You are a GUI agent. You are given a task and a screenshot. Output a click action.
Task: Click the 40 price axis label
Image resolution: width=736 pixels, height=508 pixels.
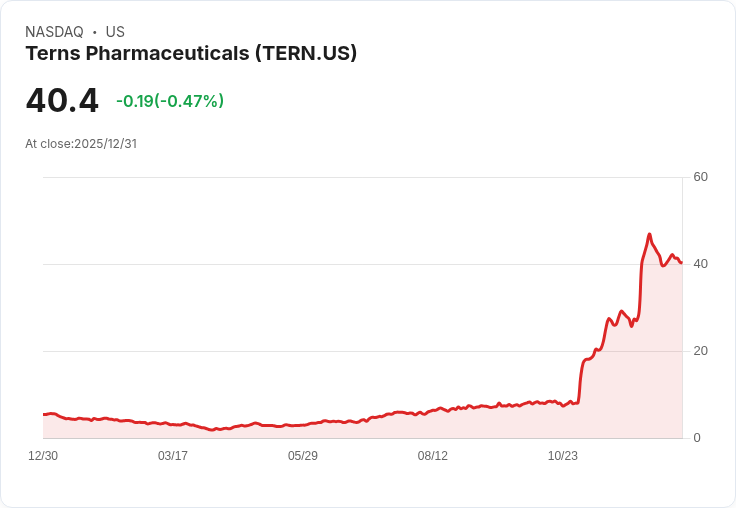(x=700, y=264)
